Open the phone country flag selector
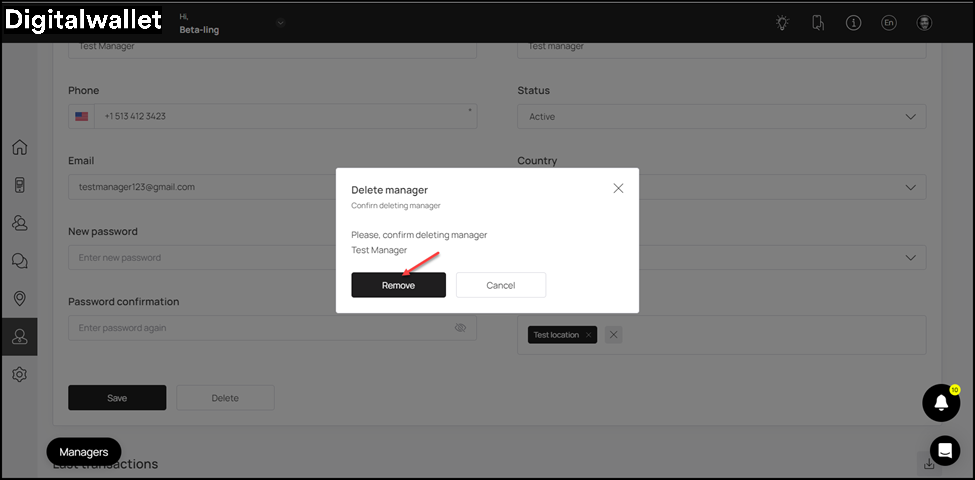The image size is (975, 480). pyautogui.click(x=81, y=116)
